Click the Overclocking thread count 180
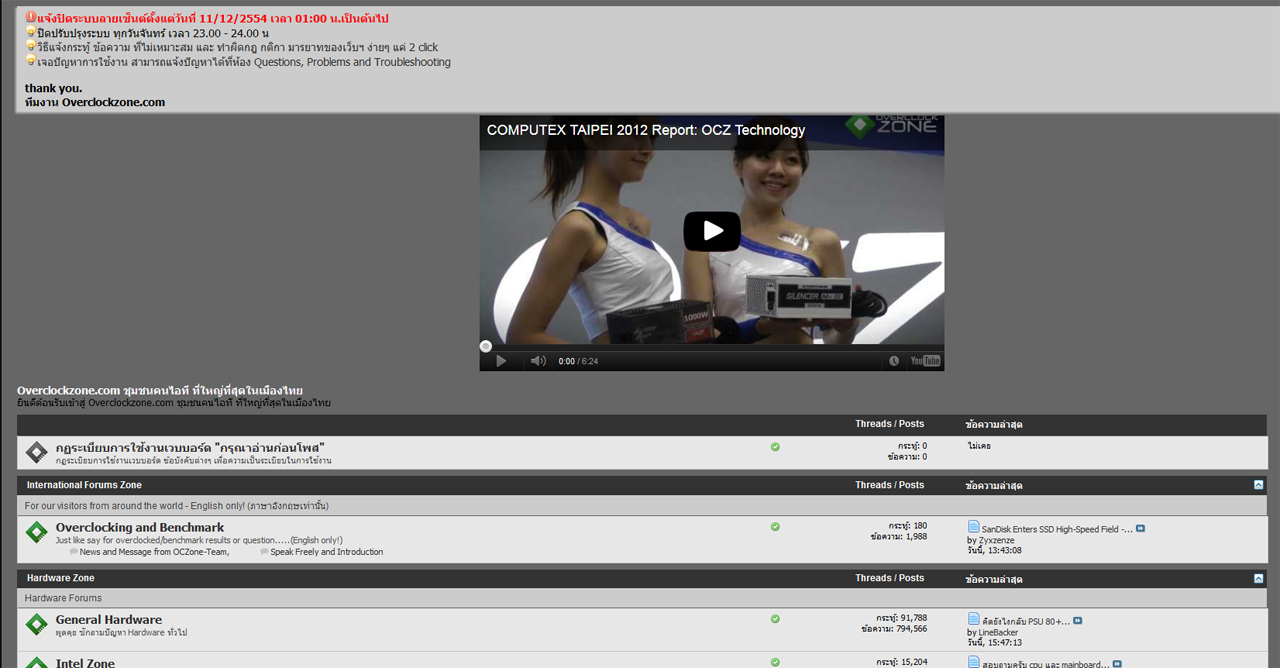The width and height of the screenshot is (1280, 668). (920, 525)
